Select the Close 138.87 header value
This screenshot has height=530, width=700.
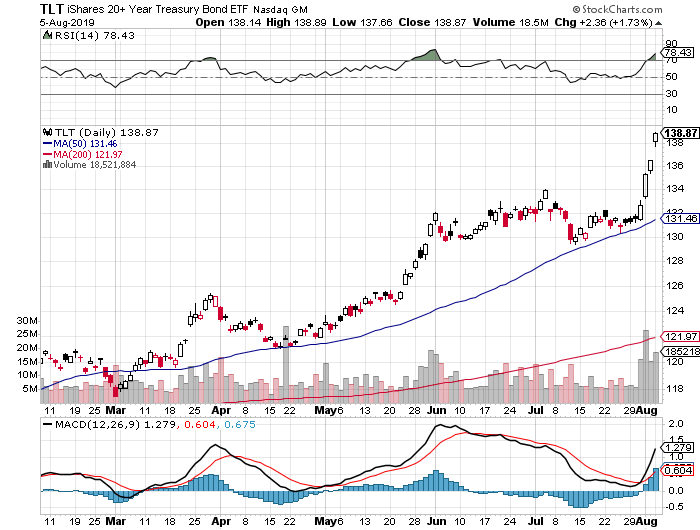point(432,22)
